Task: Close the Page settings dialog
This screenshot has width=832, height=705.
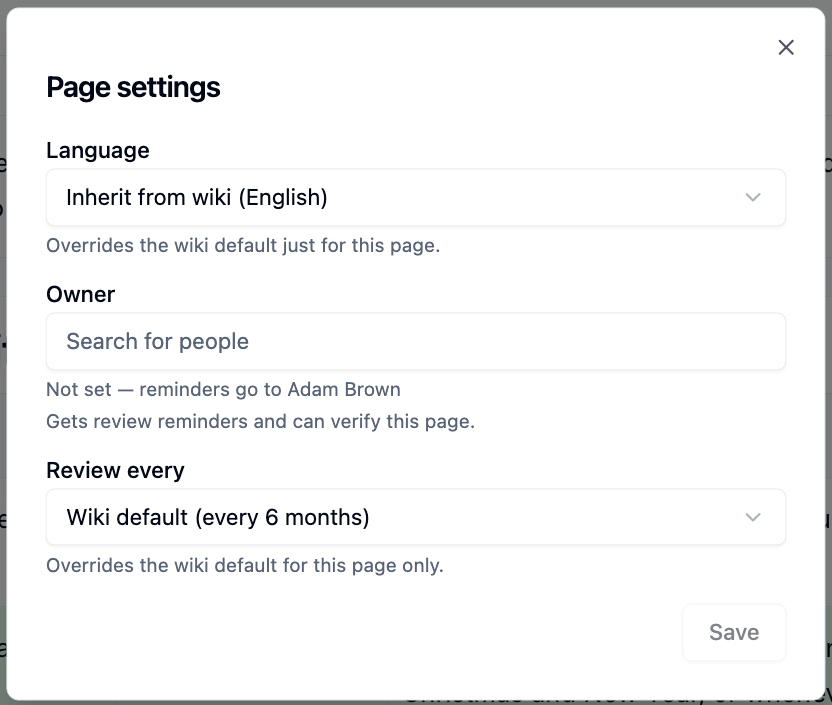Action: click(786, 47)
